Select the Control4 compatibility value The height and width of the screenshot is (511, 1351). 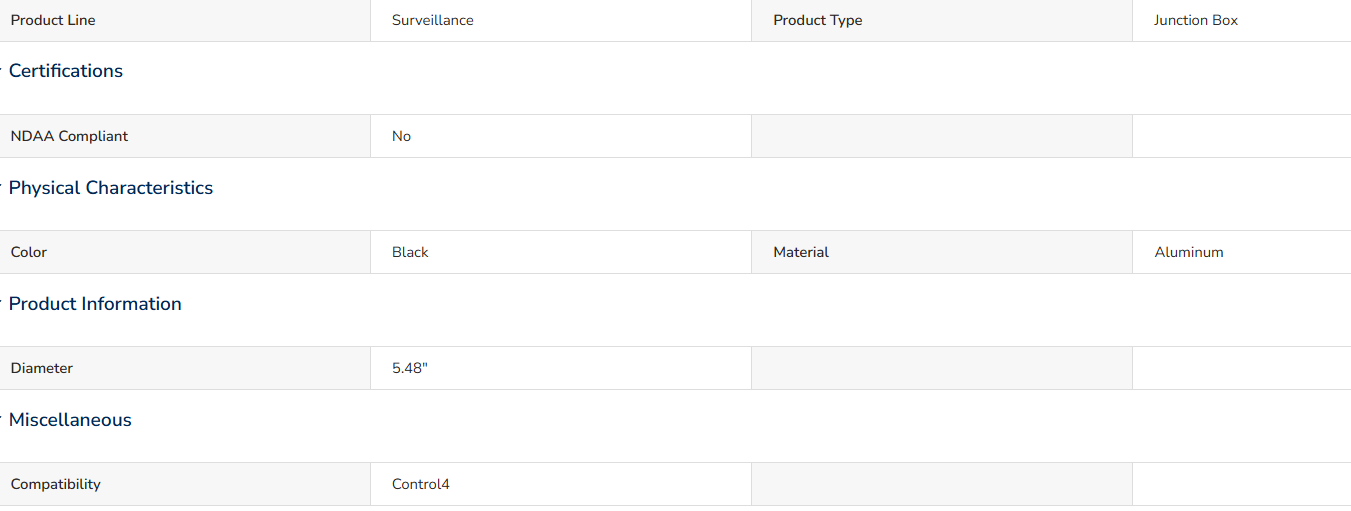(421, 484)
